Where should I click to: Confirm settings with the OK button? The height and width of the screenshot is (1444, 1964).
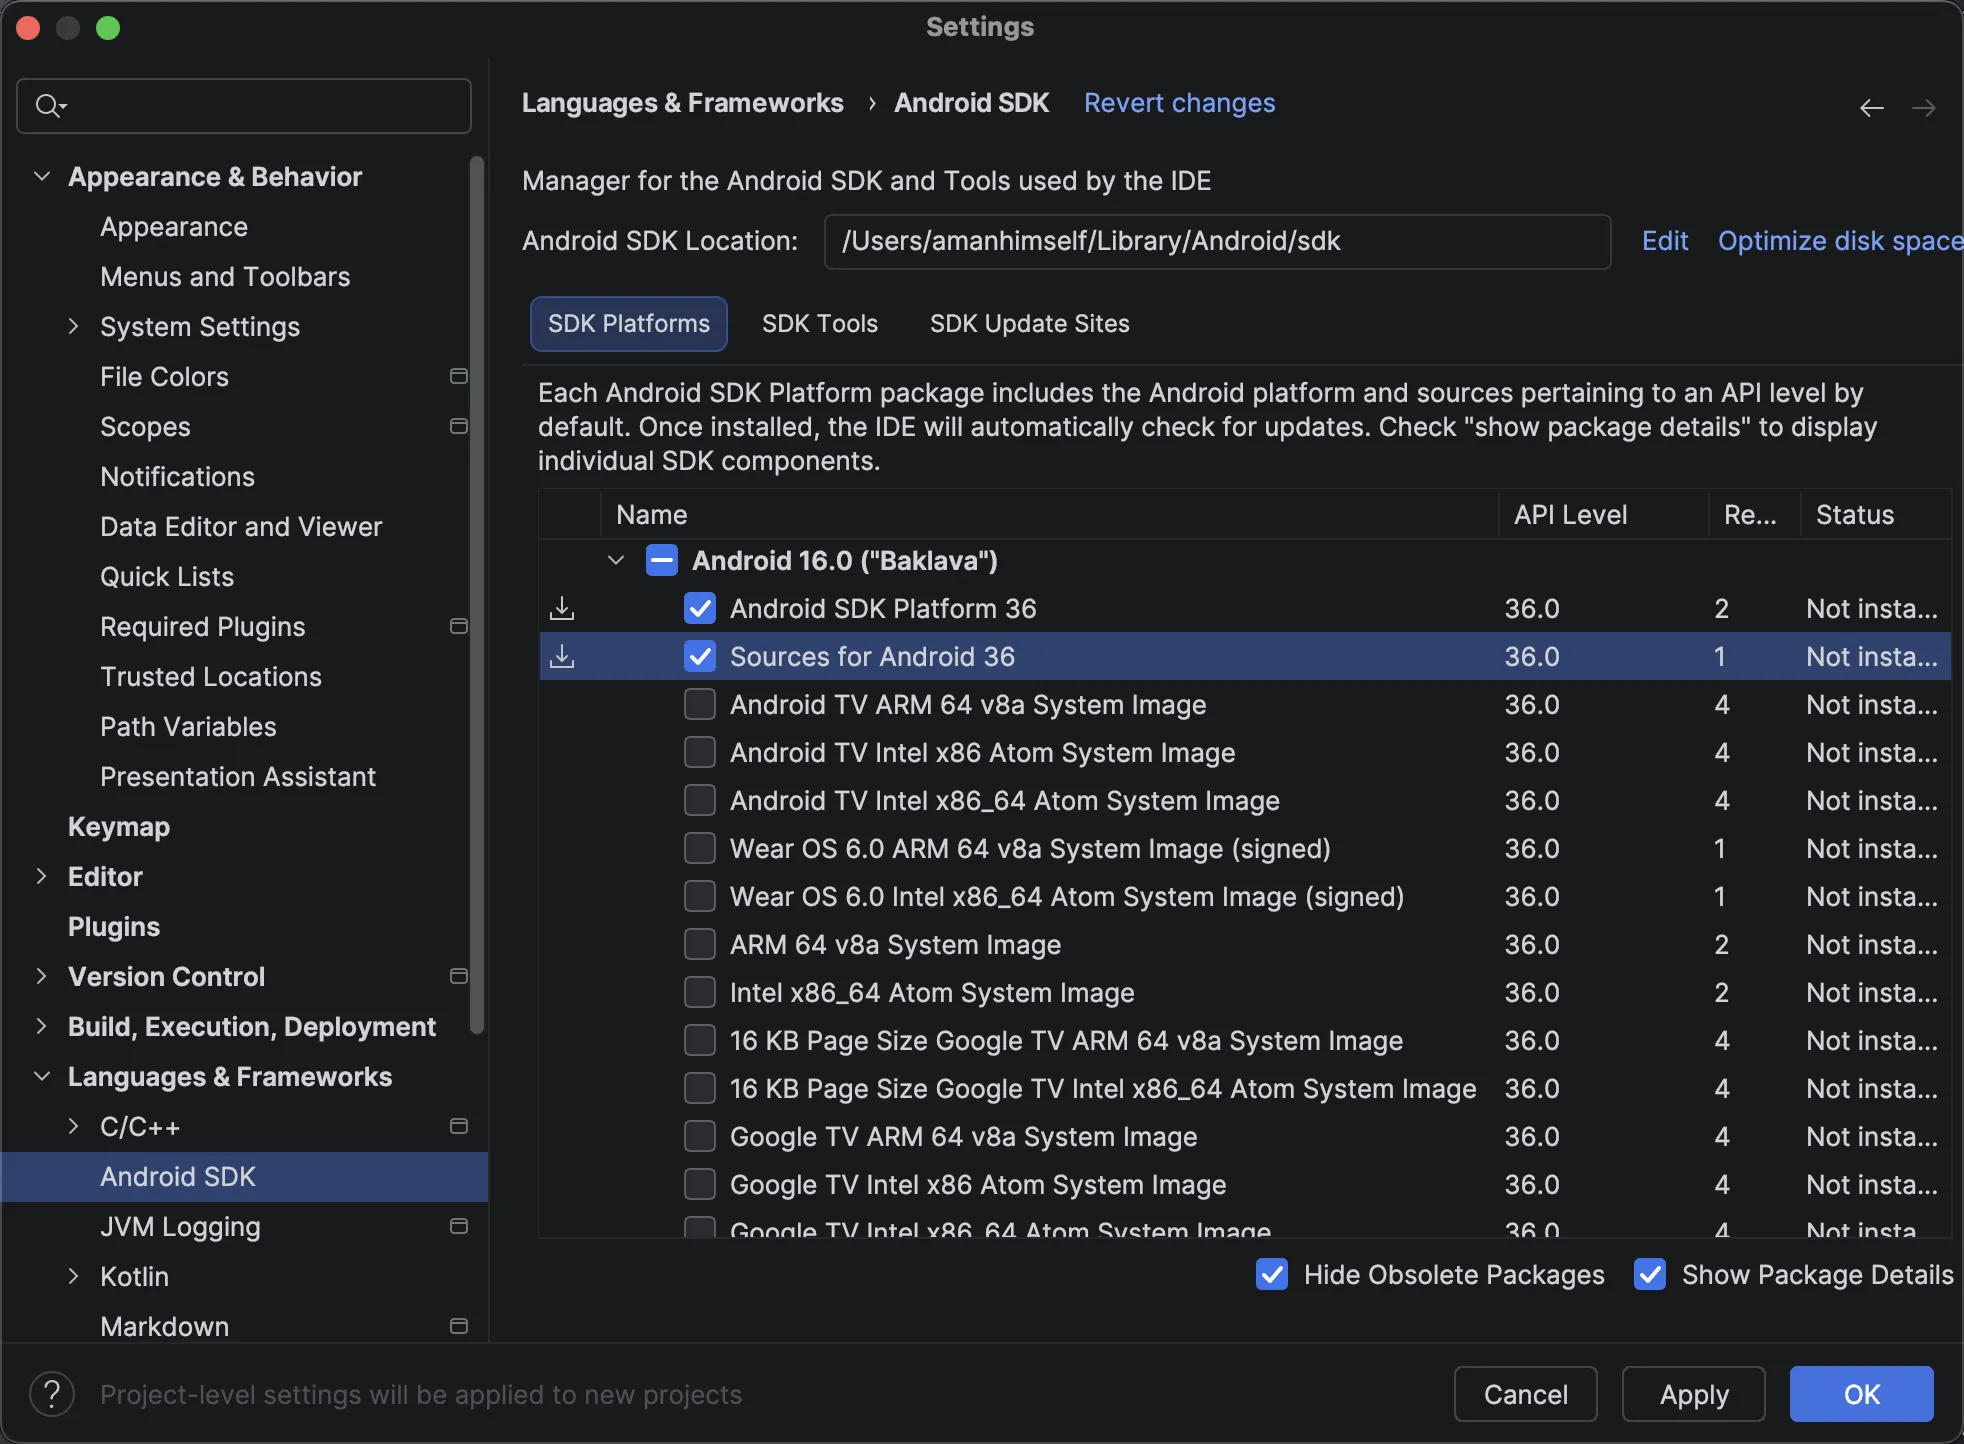pos(1862,1394)
